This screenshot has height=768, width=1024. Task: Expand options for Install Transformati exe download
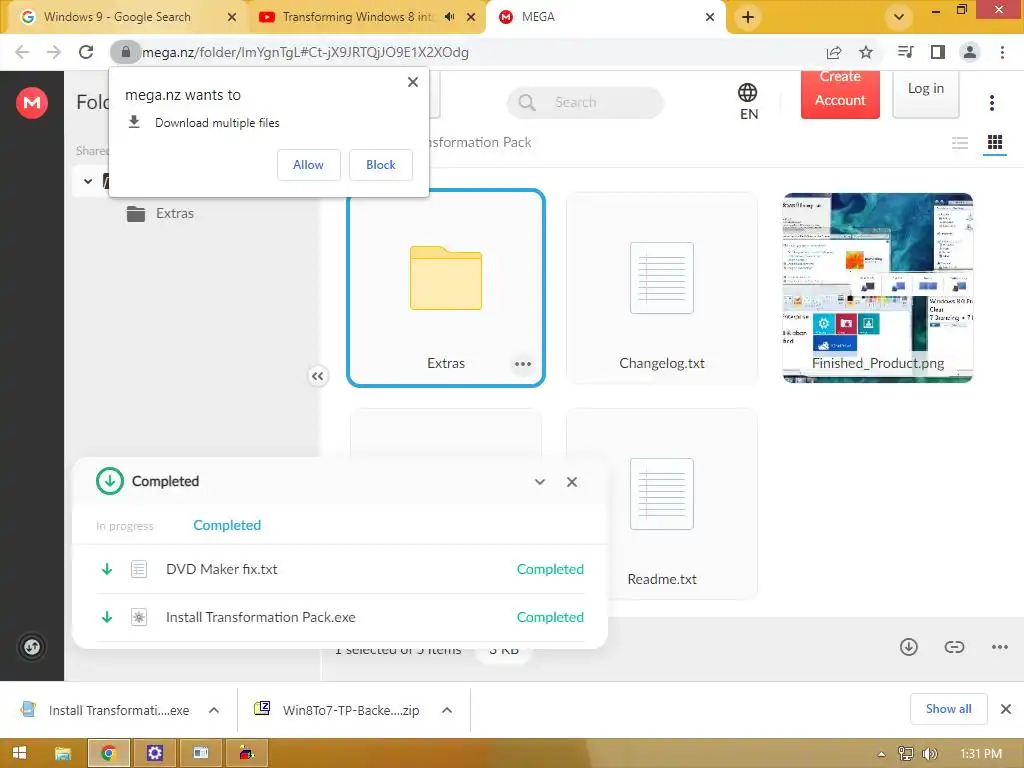pos(214,710)
